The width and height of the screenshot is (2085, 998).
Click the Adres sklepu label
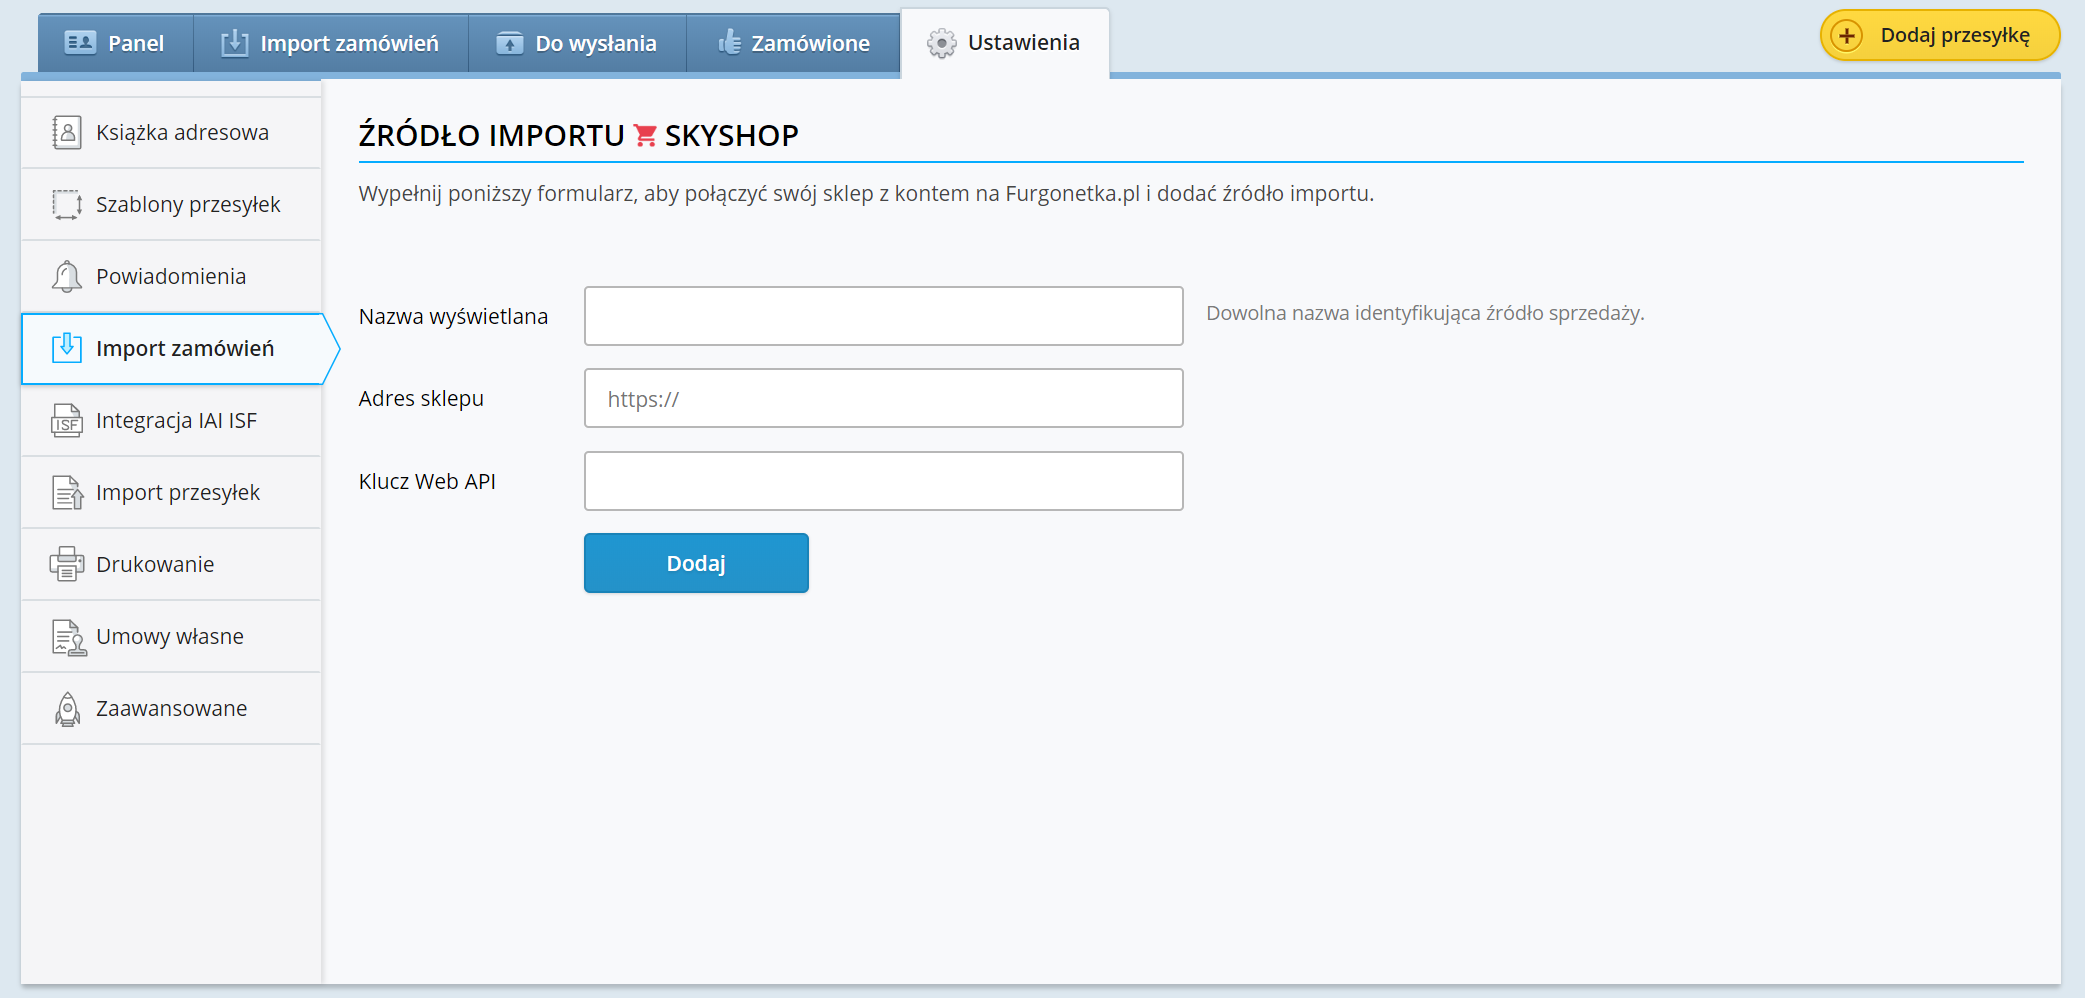tap(421, 398)
